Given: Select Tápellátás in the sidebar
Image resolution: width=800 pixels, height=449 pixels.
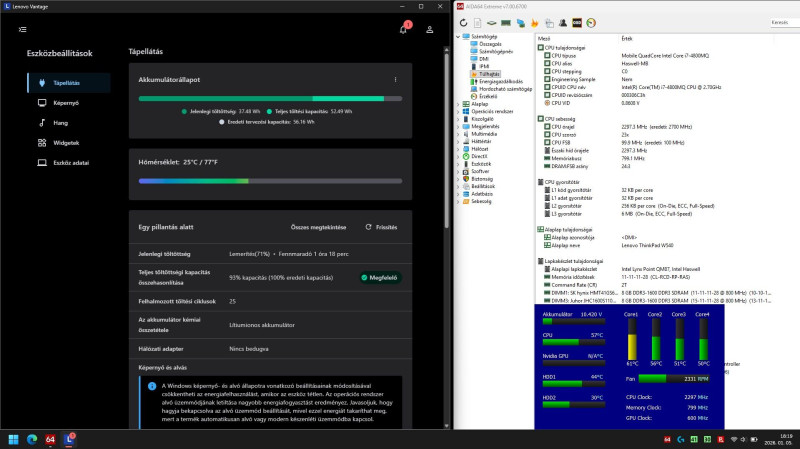Looking at the screenshot, I should click(69, 83).
